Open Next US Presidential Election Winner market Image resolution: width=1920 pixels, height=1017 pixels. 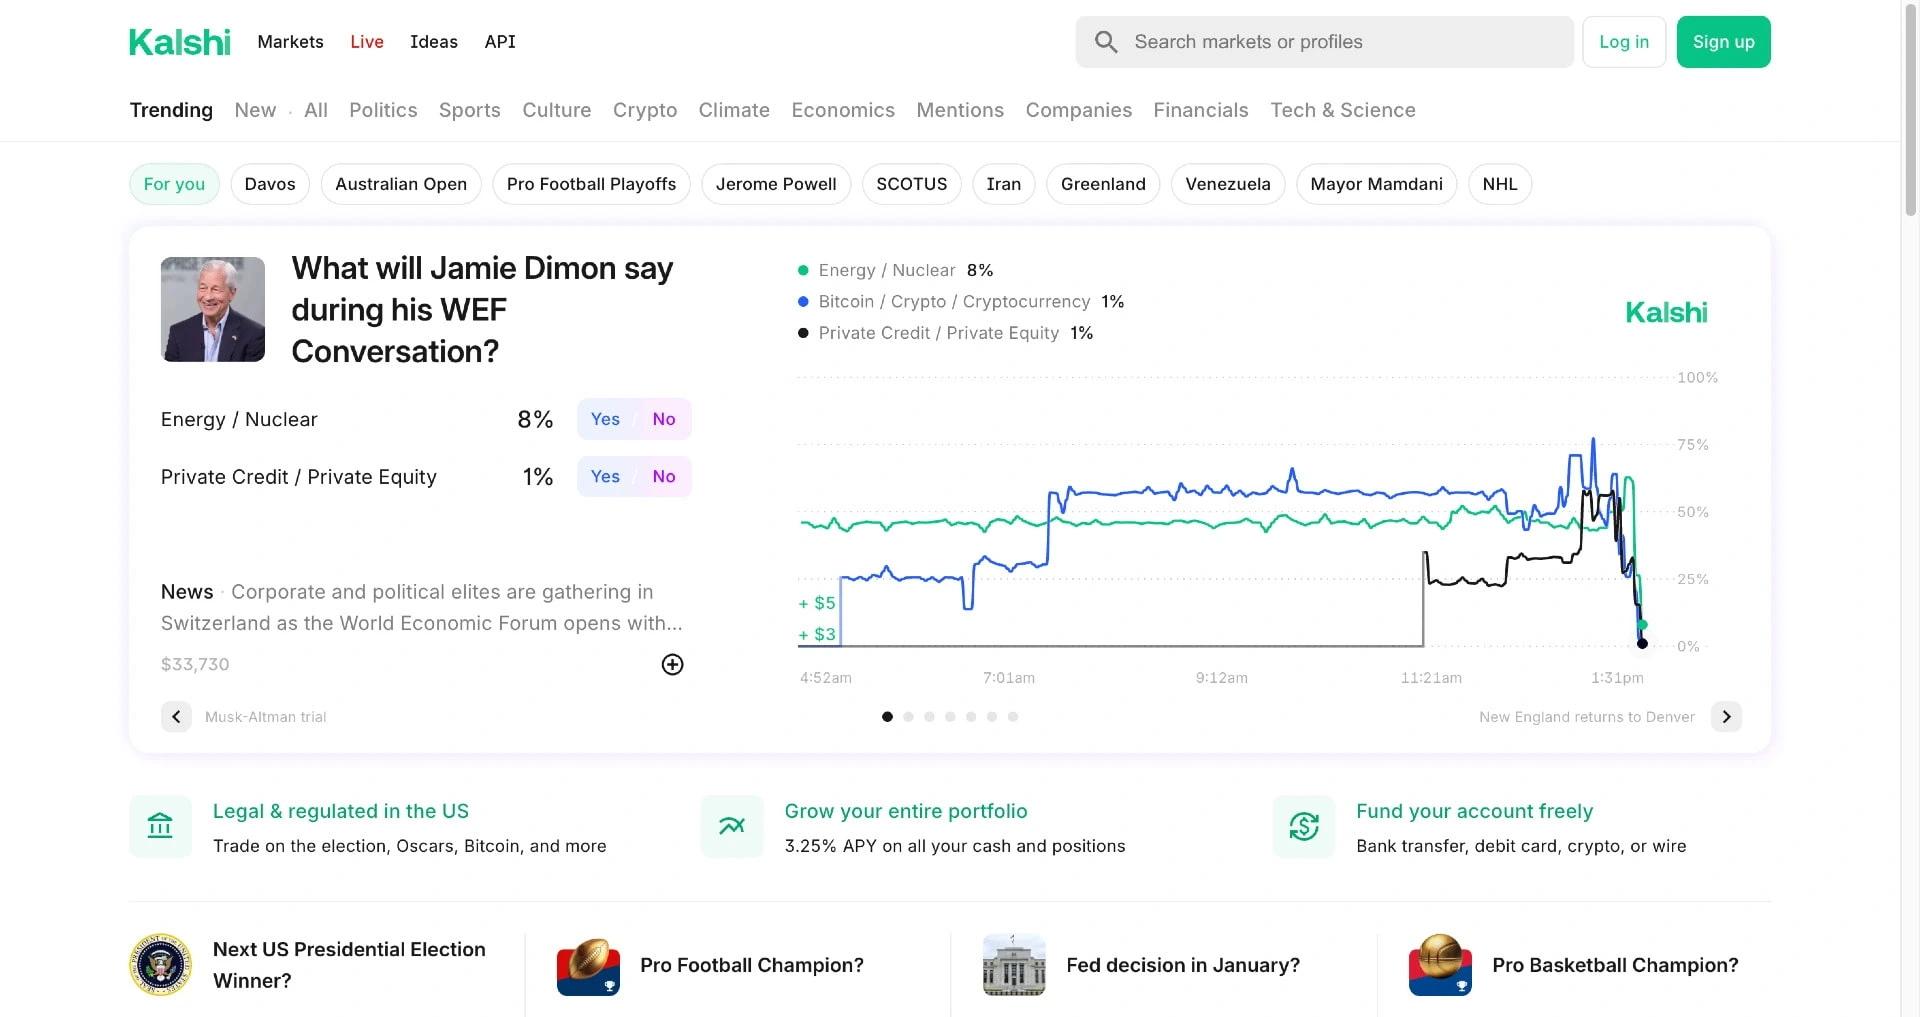point(349,965)
